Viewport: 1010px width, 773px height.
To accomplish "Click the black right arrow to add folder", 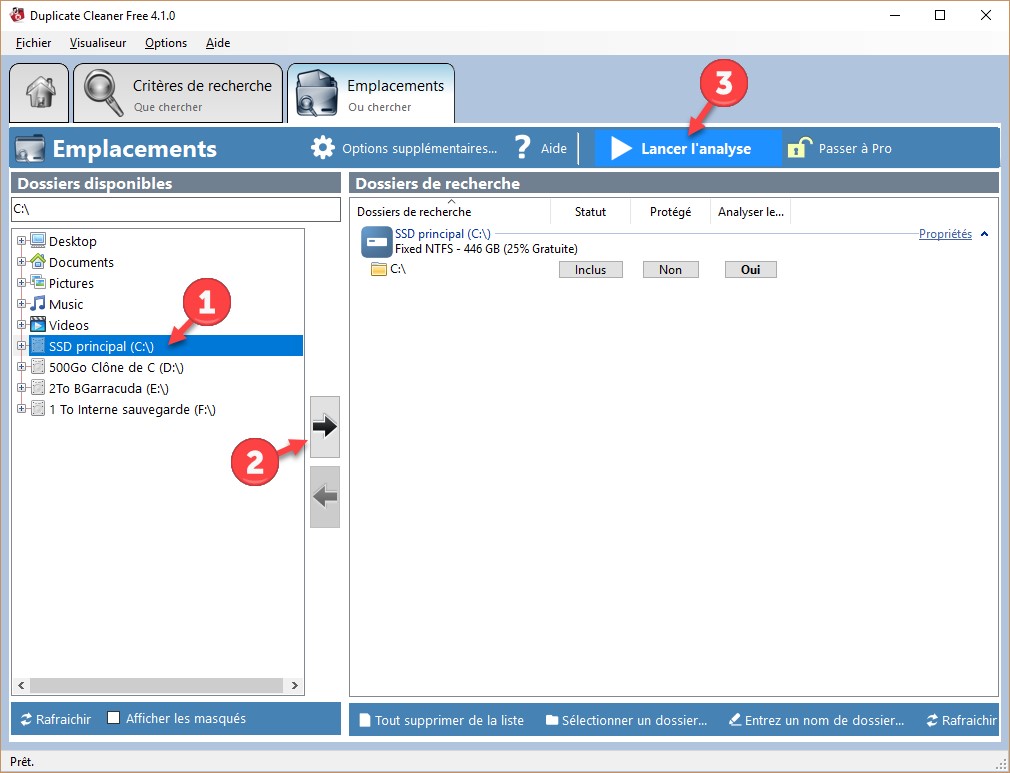I will click(325, 426).
